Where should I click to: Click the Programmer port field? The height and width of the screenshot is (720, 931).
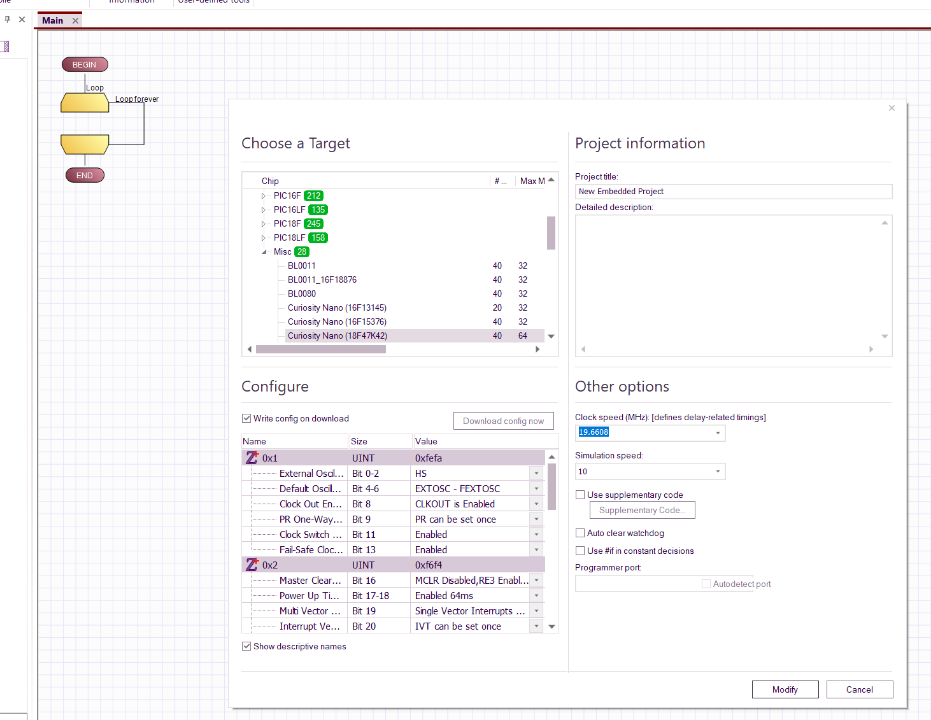click(x=664, y=583)
